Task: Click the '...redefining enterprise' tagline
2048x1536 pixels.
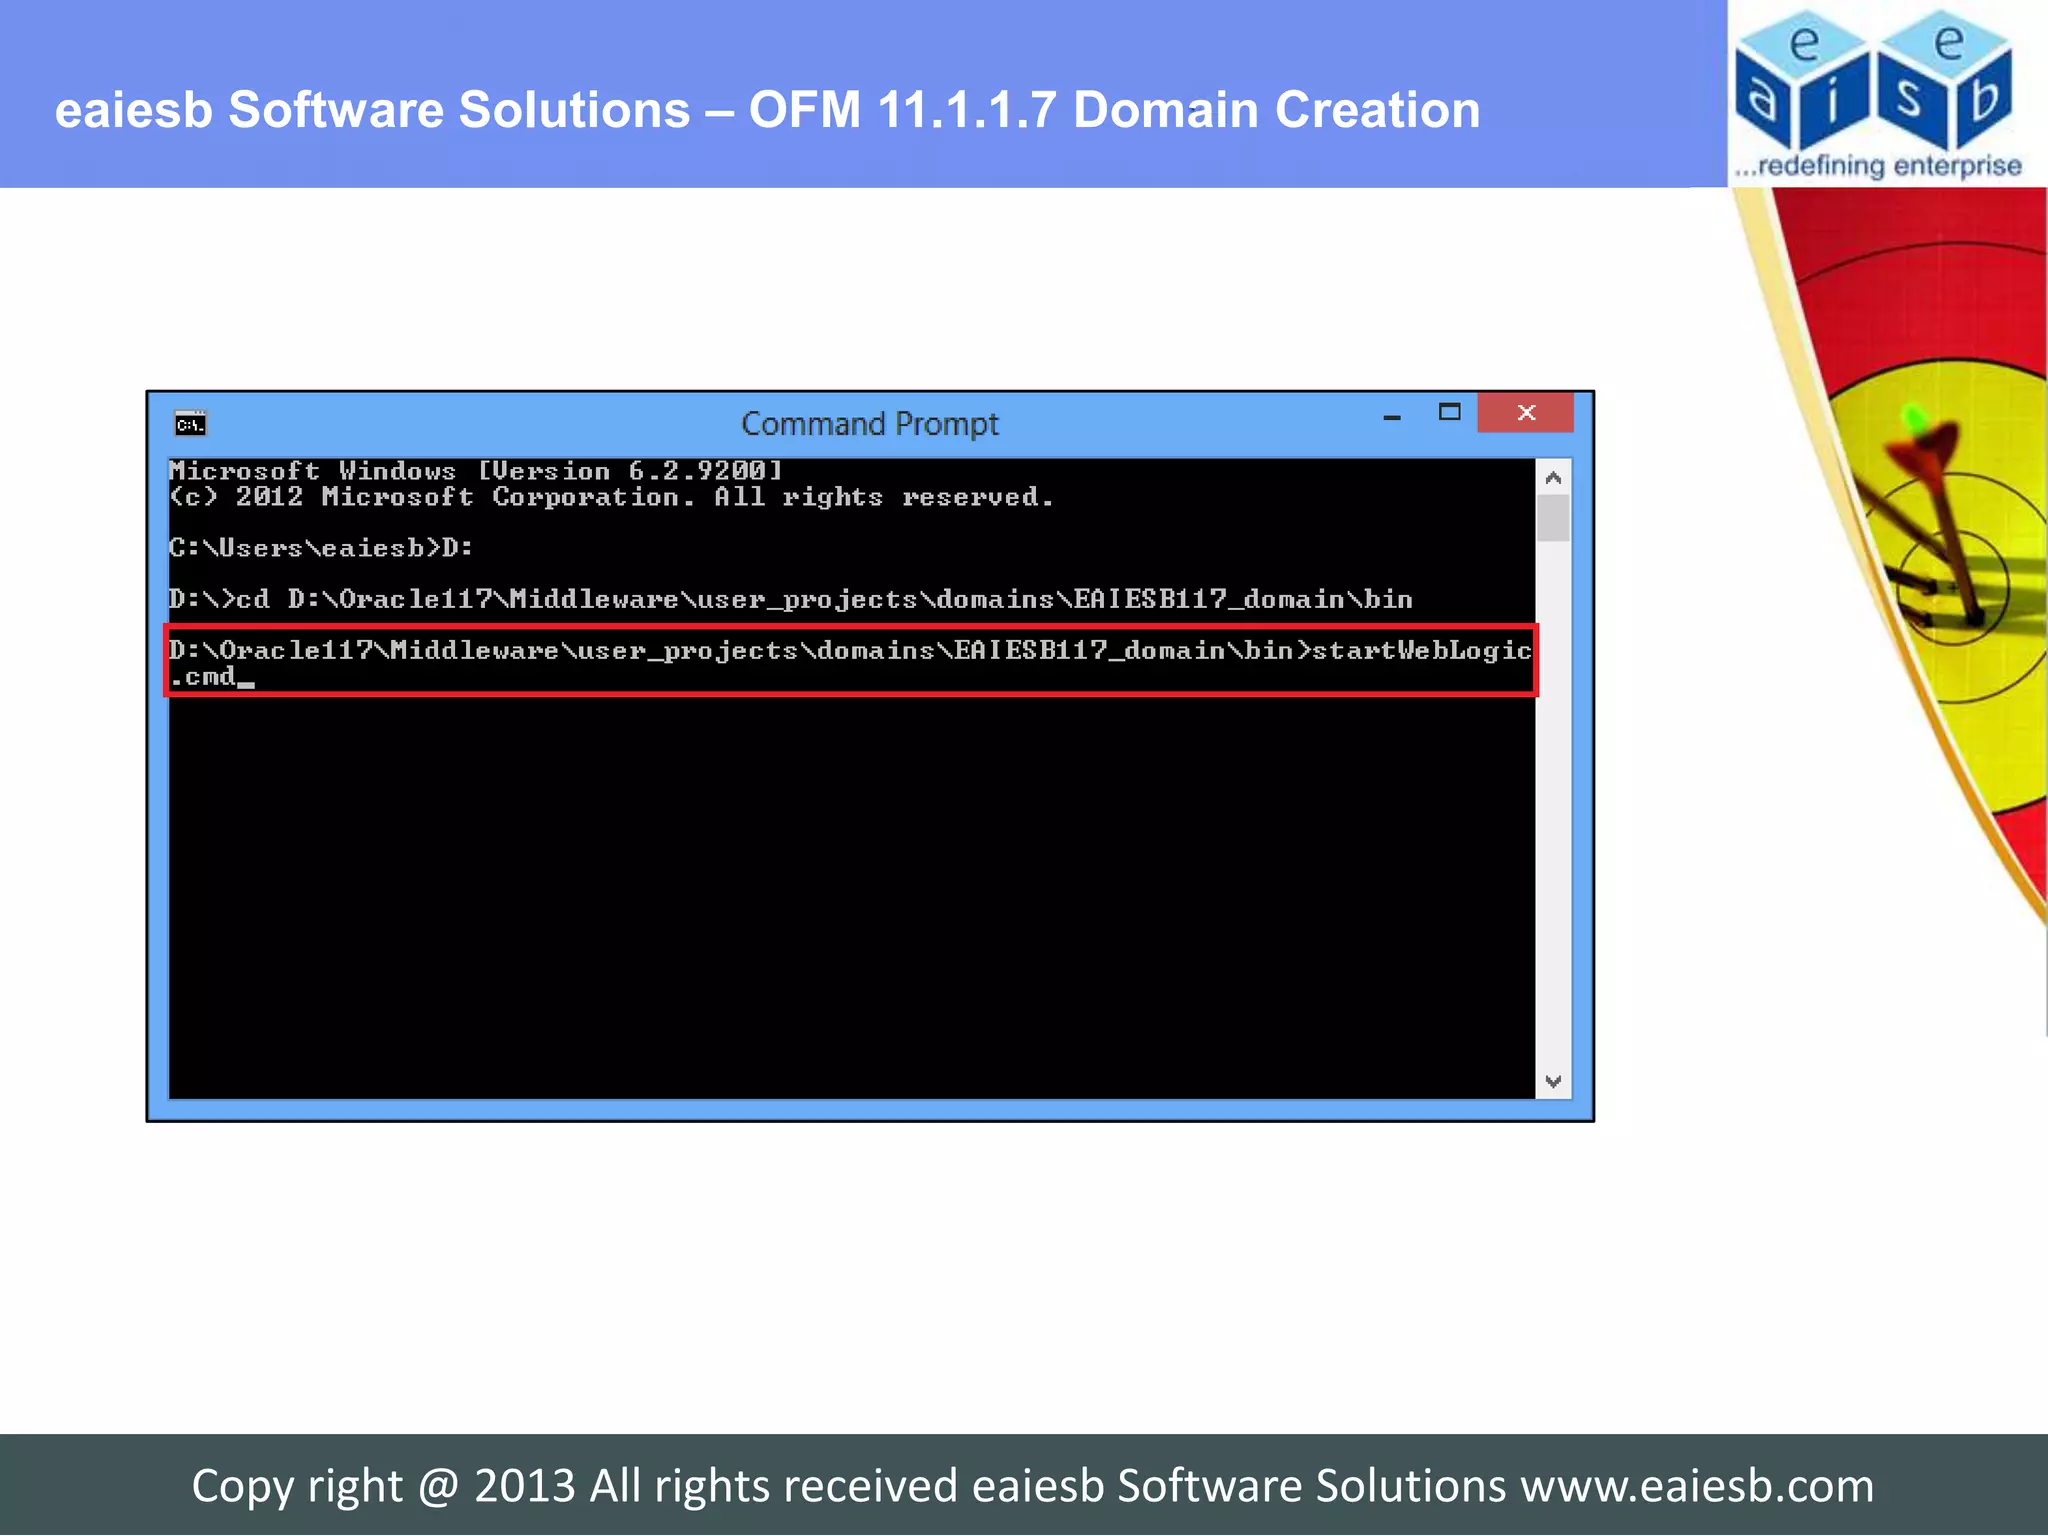Action: [1878, 166]
